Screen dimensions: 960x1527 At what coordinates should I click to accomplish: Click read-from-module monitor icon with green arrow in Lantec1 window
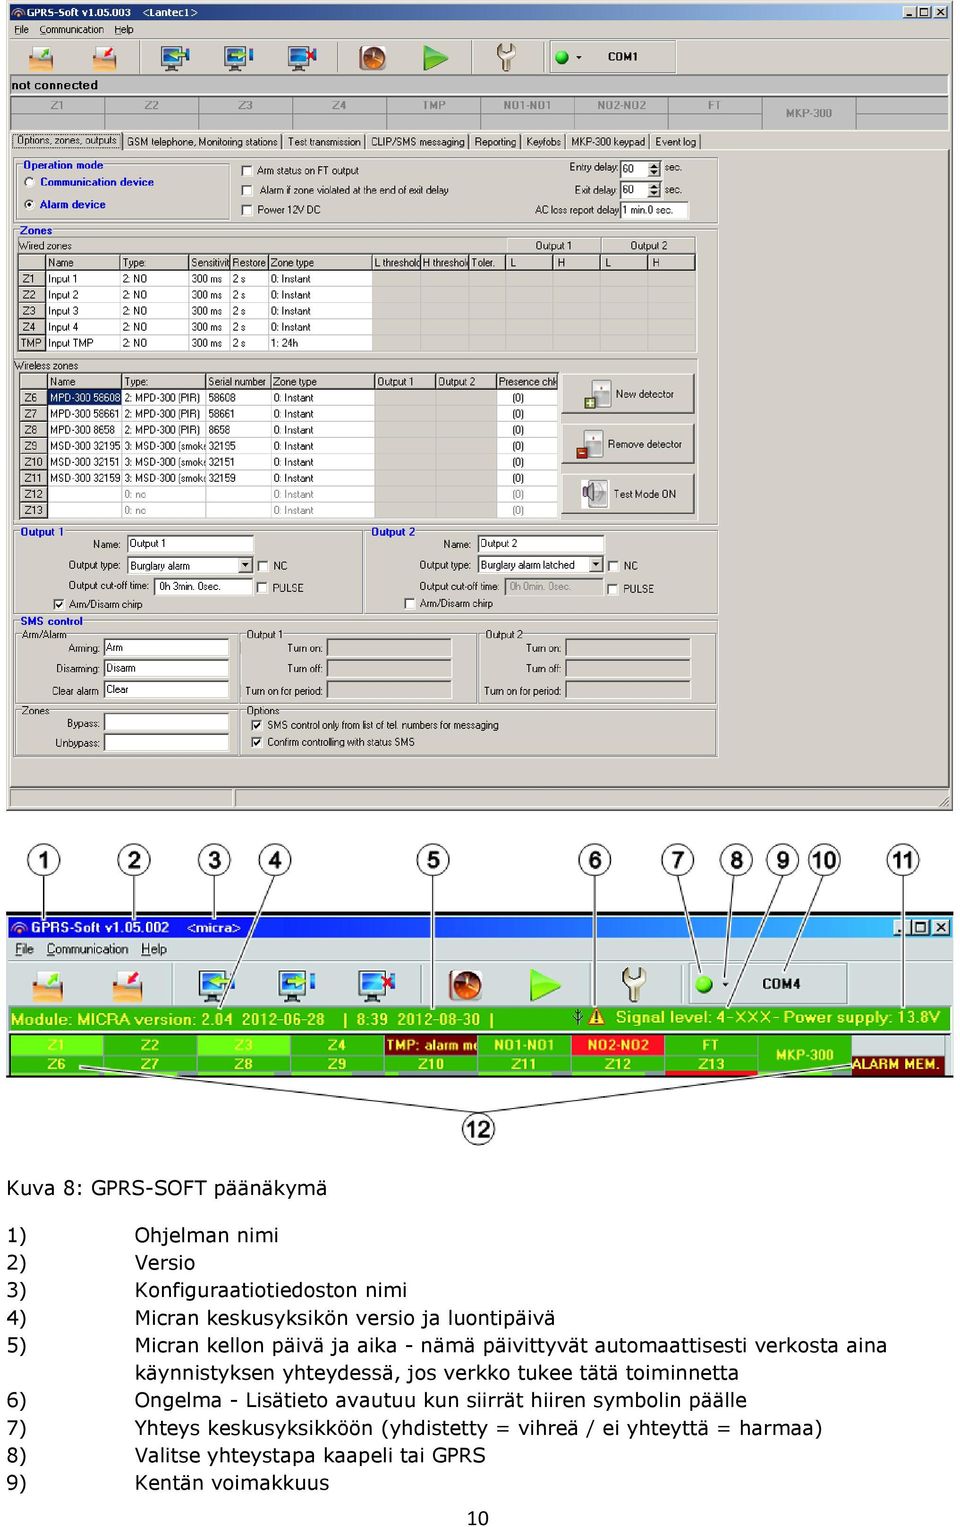click(175, 58)
